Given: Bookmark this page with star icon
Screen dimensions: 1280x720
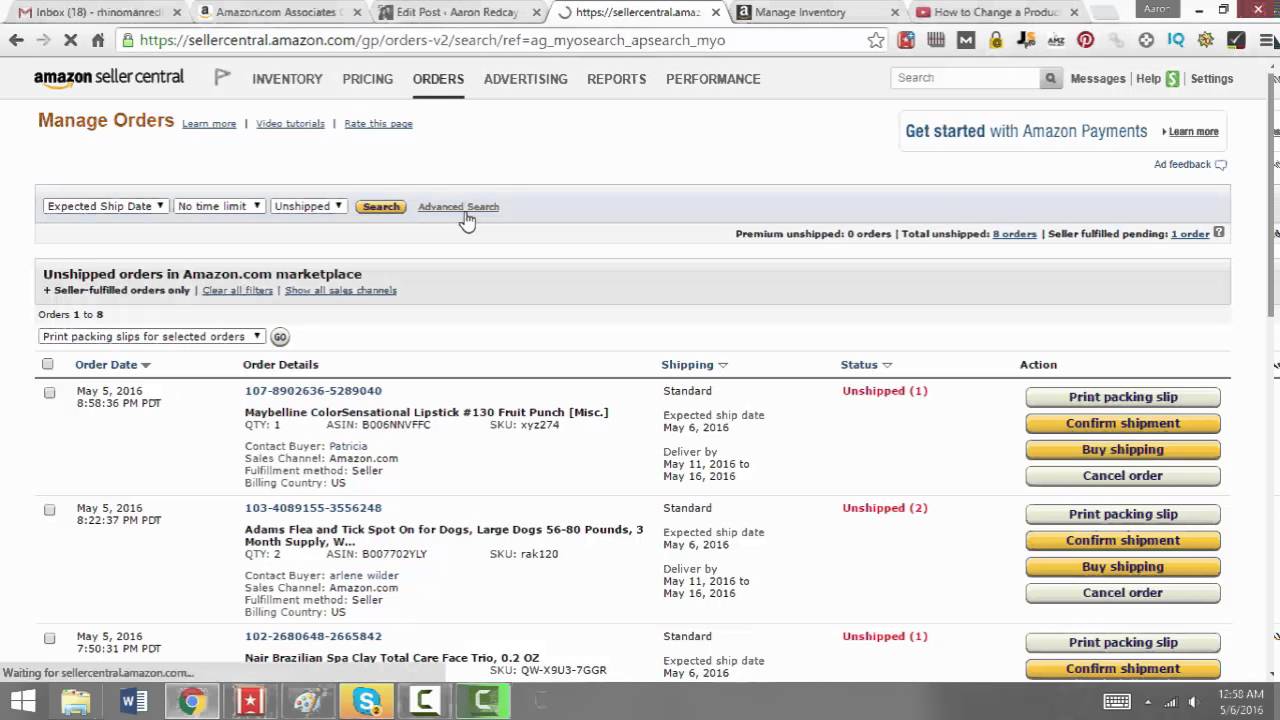Looking at the screenshot, I should (x=876, y=40).
